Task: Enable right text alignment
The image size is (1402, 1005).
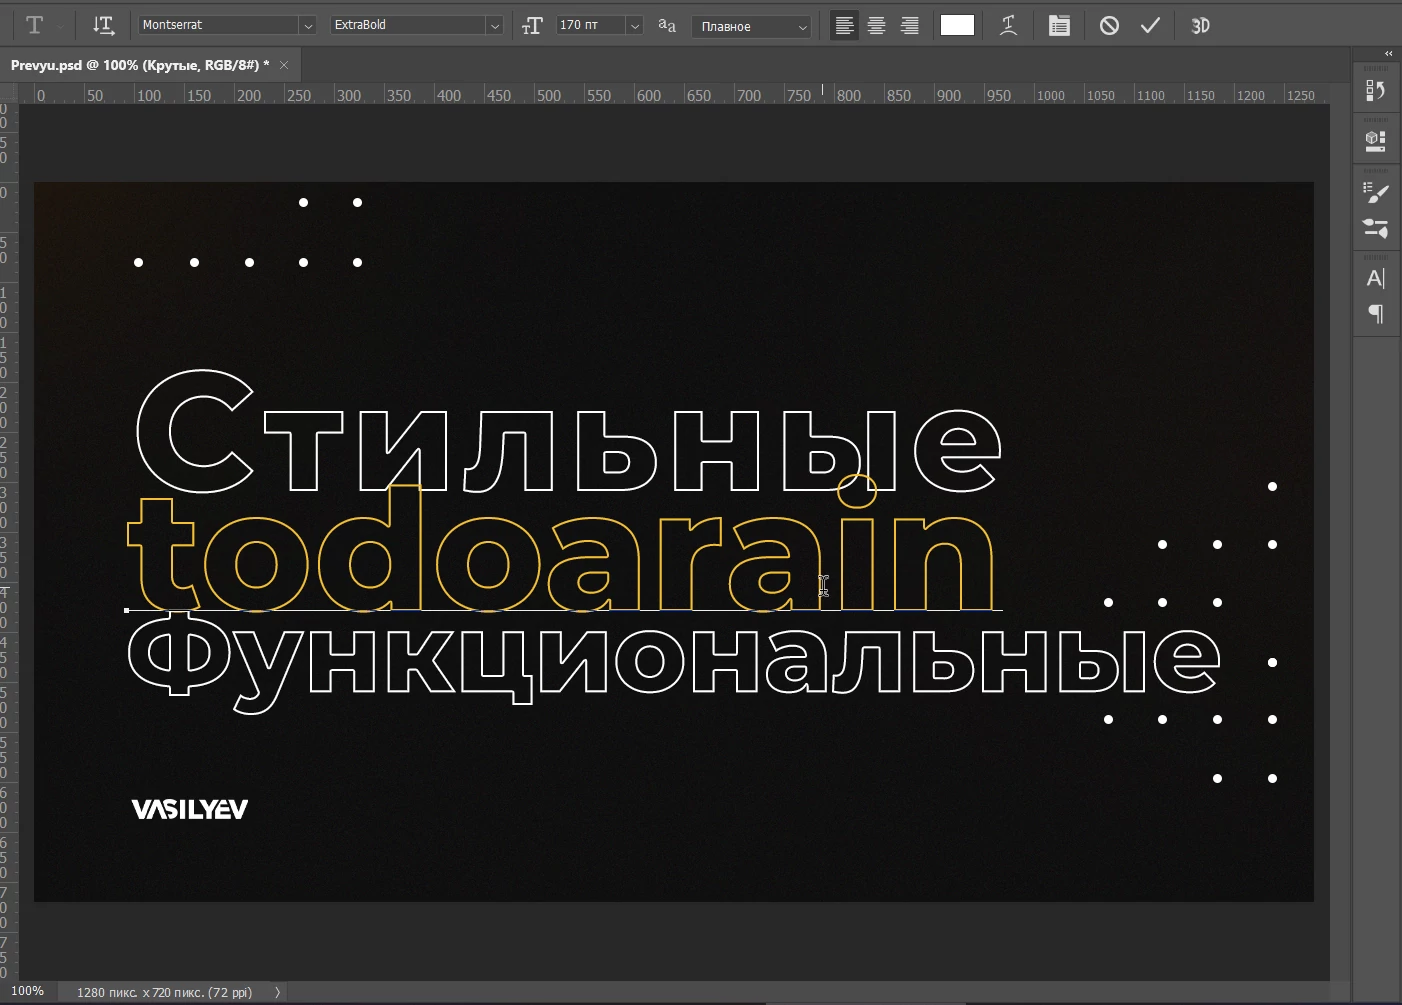Action: point(910,25)
